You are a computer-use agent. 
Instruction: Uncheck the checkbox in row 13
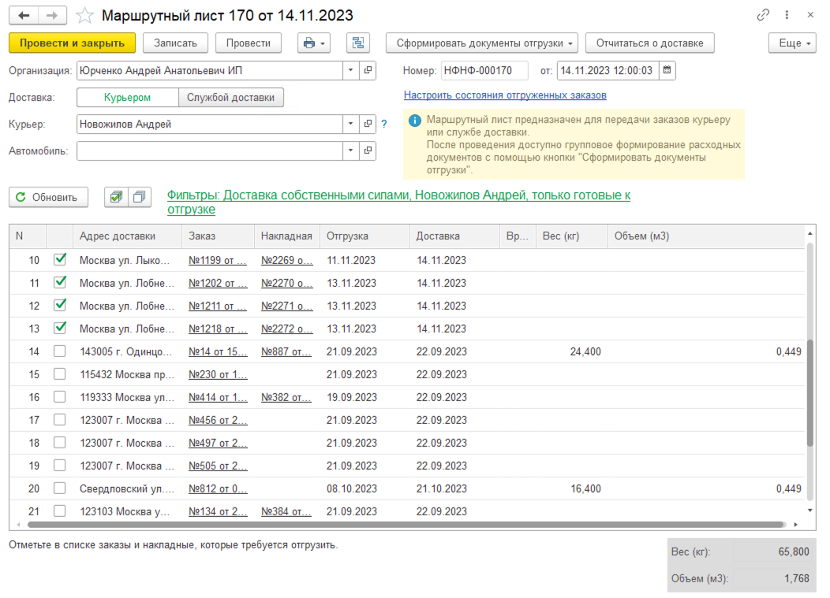pos(60,328)
